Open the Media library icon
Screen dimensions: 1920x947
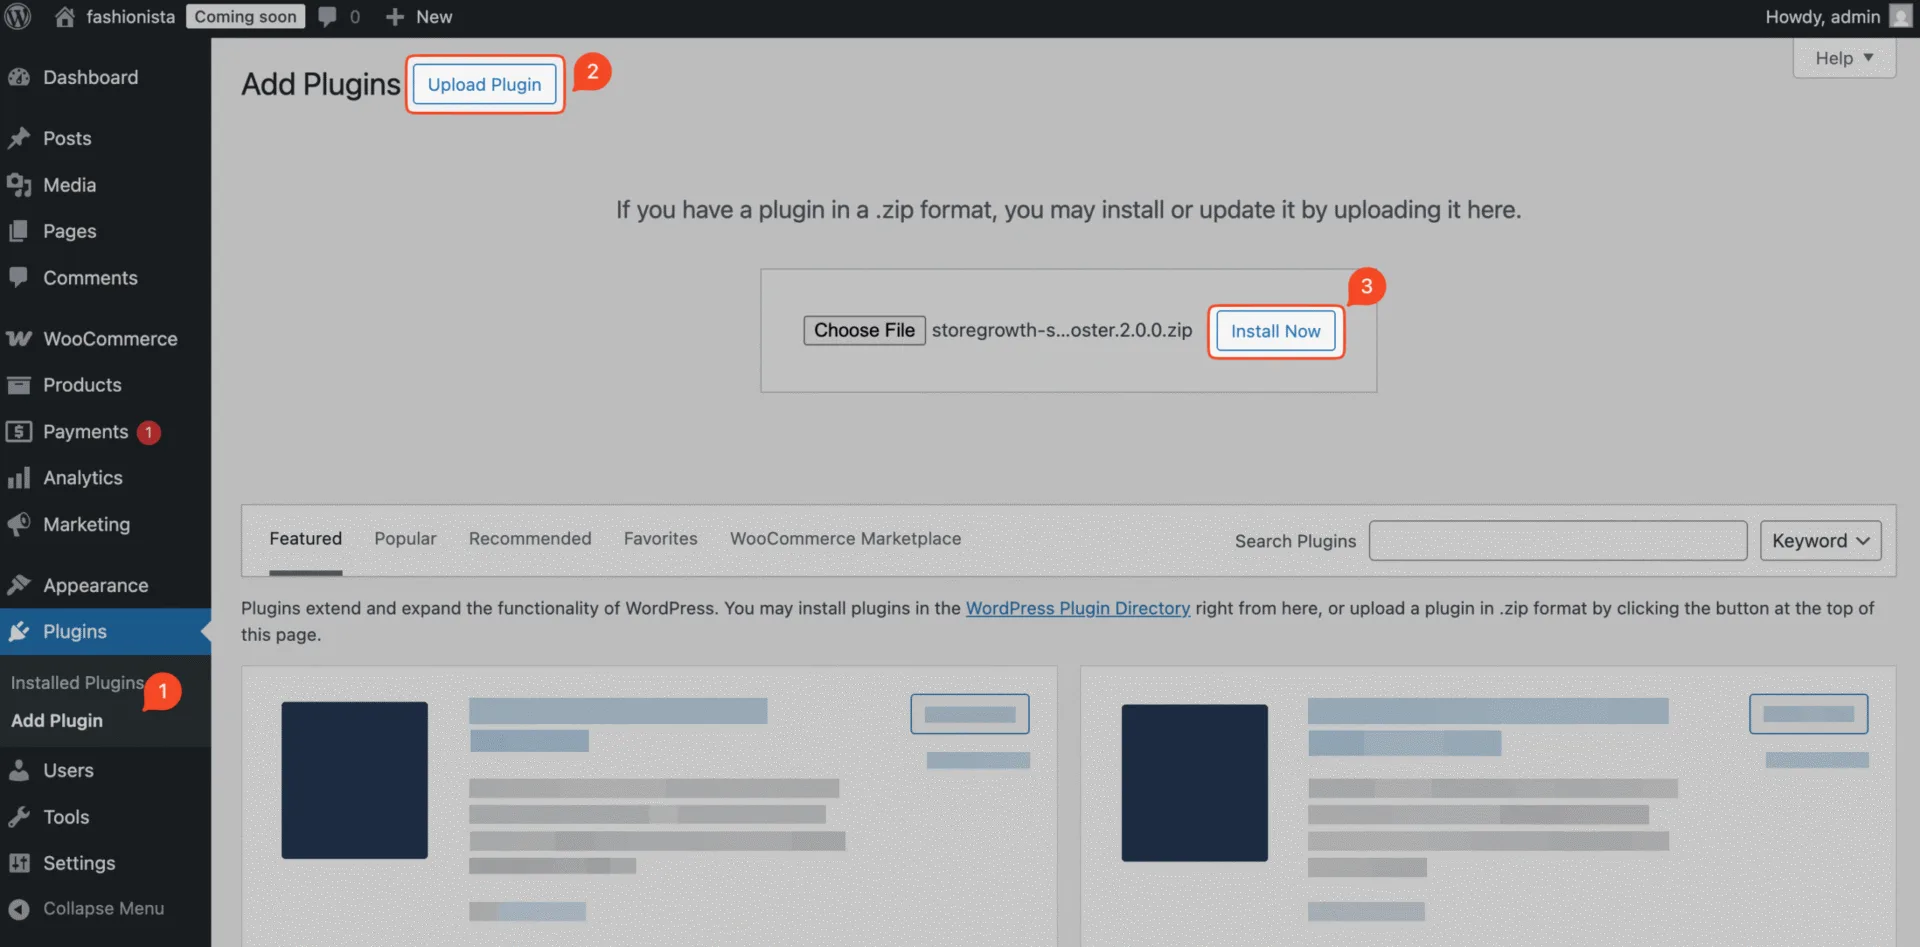19,185
